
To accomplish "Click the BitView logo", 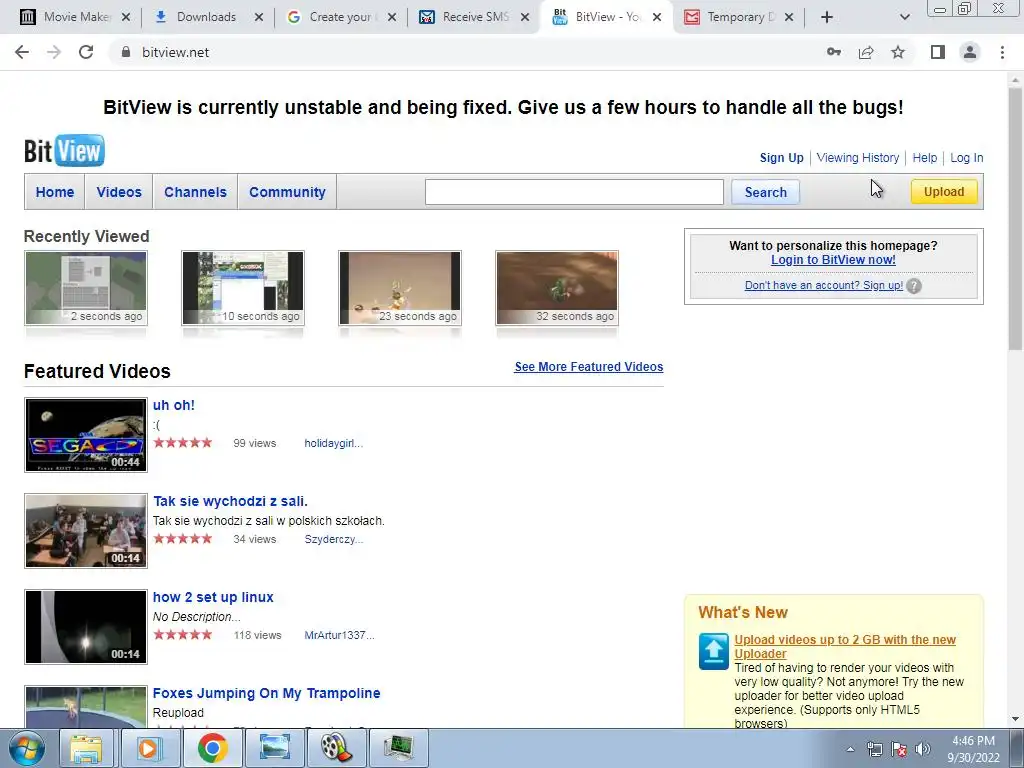I will click(64, 150).
